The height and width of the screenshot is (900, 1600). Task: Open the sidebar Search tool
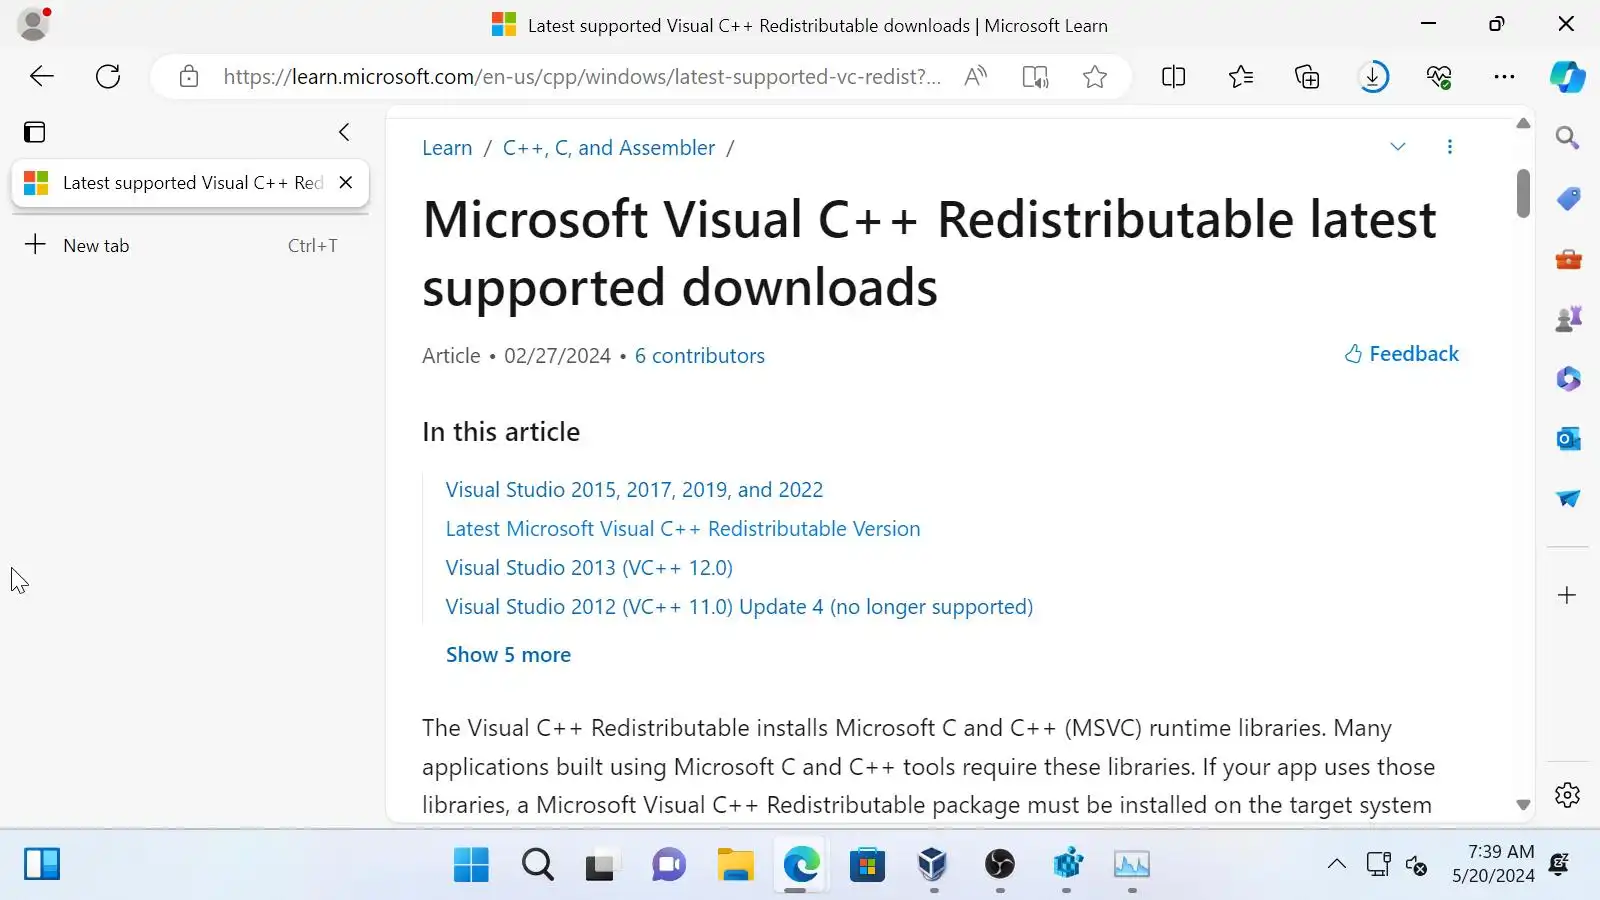click(x=1568, y=137)
